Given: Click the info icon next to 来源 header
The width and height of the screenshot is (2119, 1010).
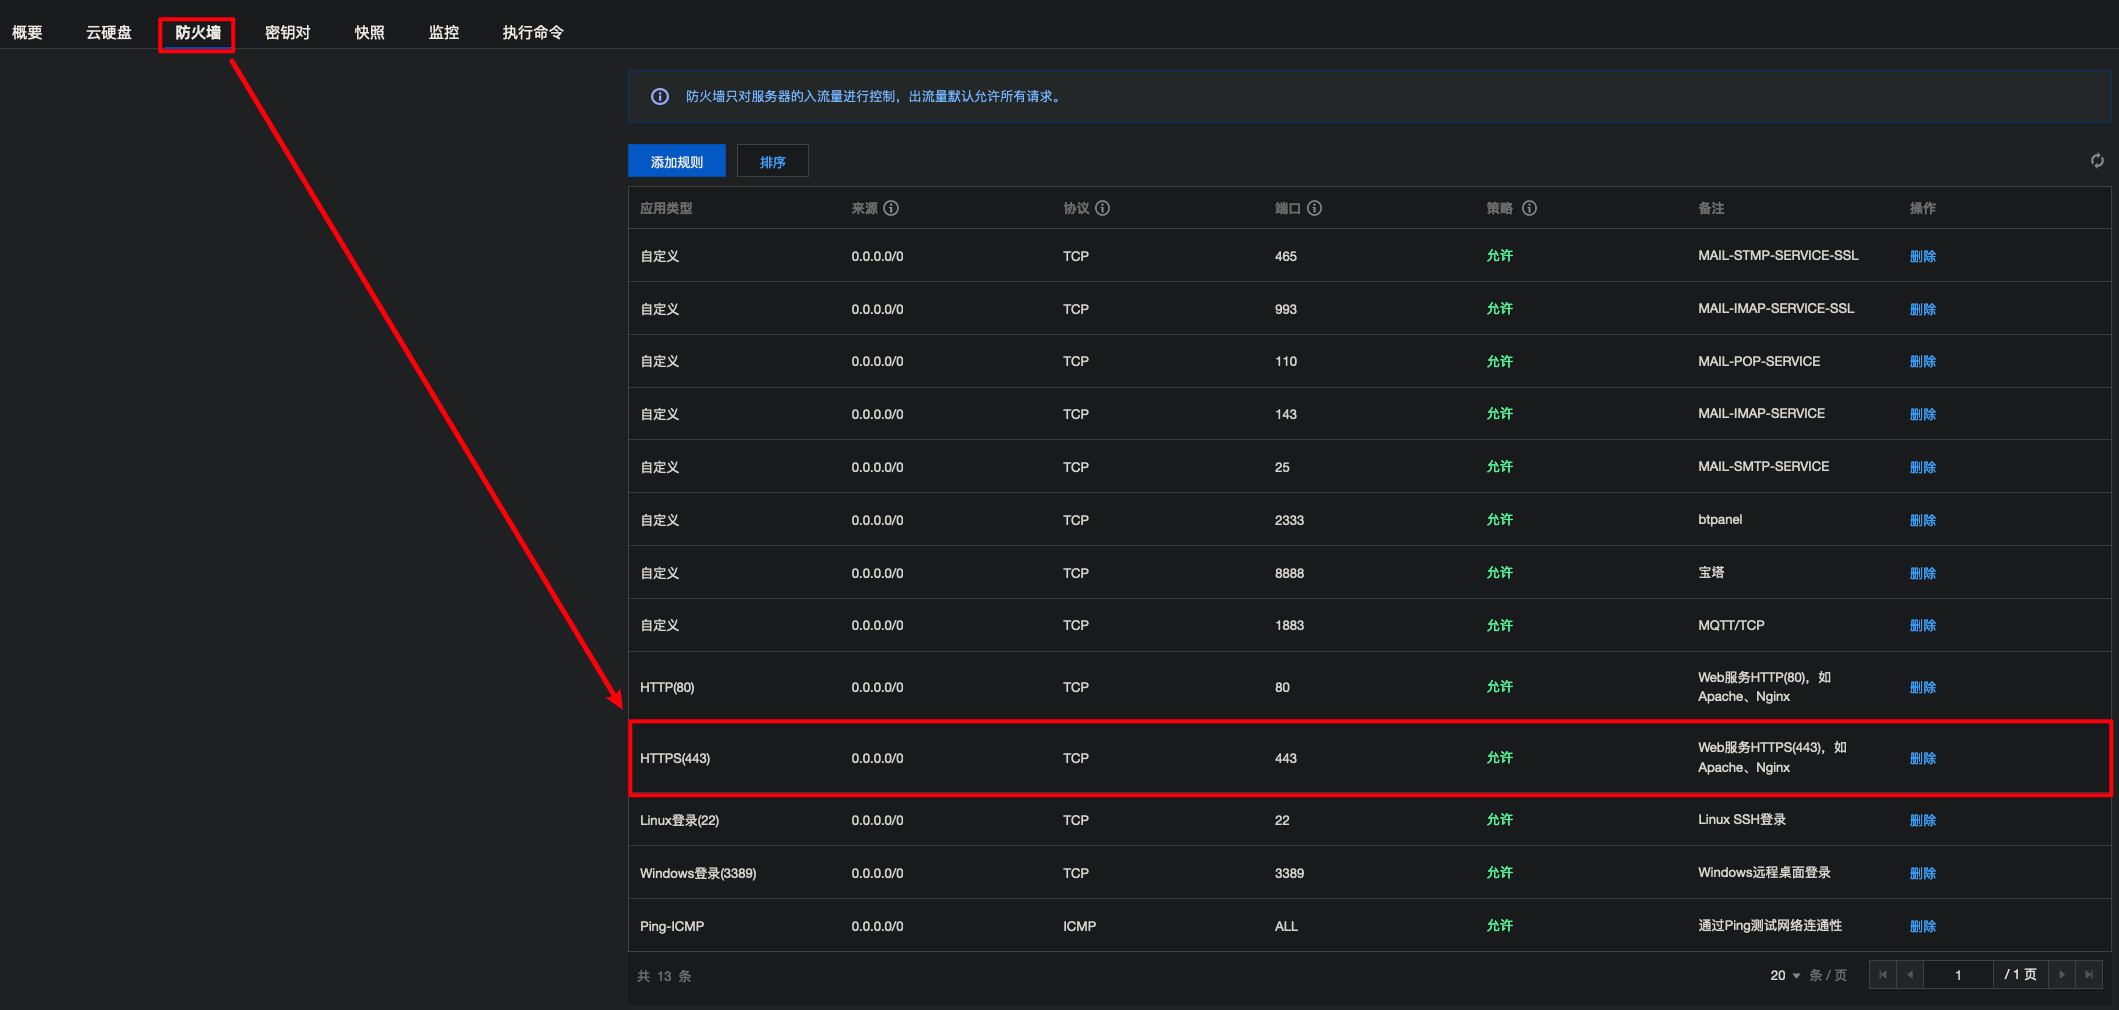Looking at the screenshot, I should pyautogui.click(x=891, y=208).
